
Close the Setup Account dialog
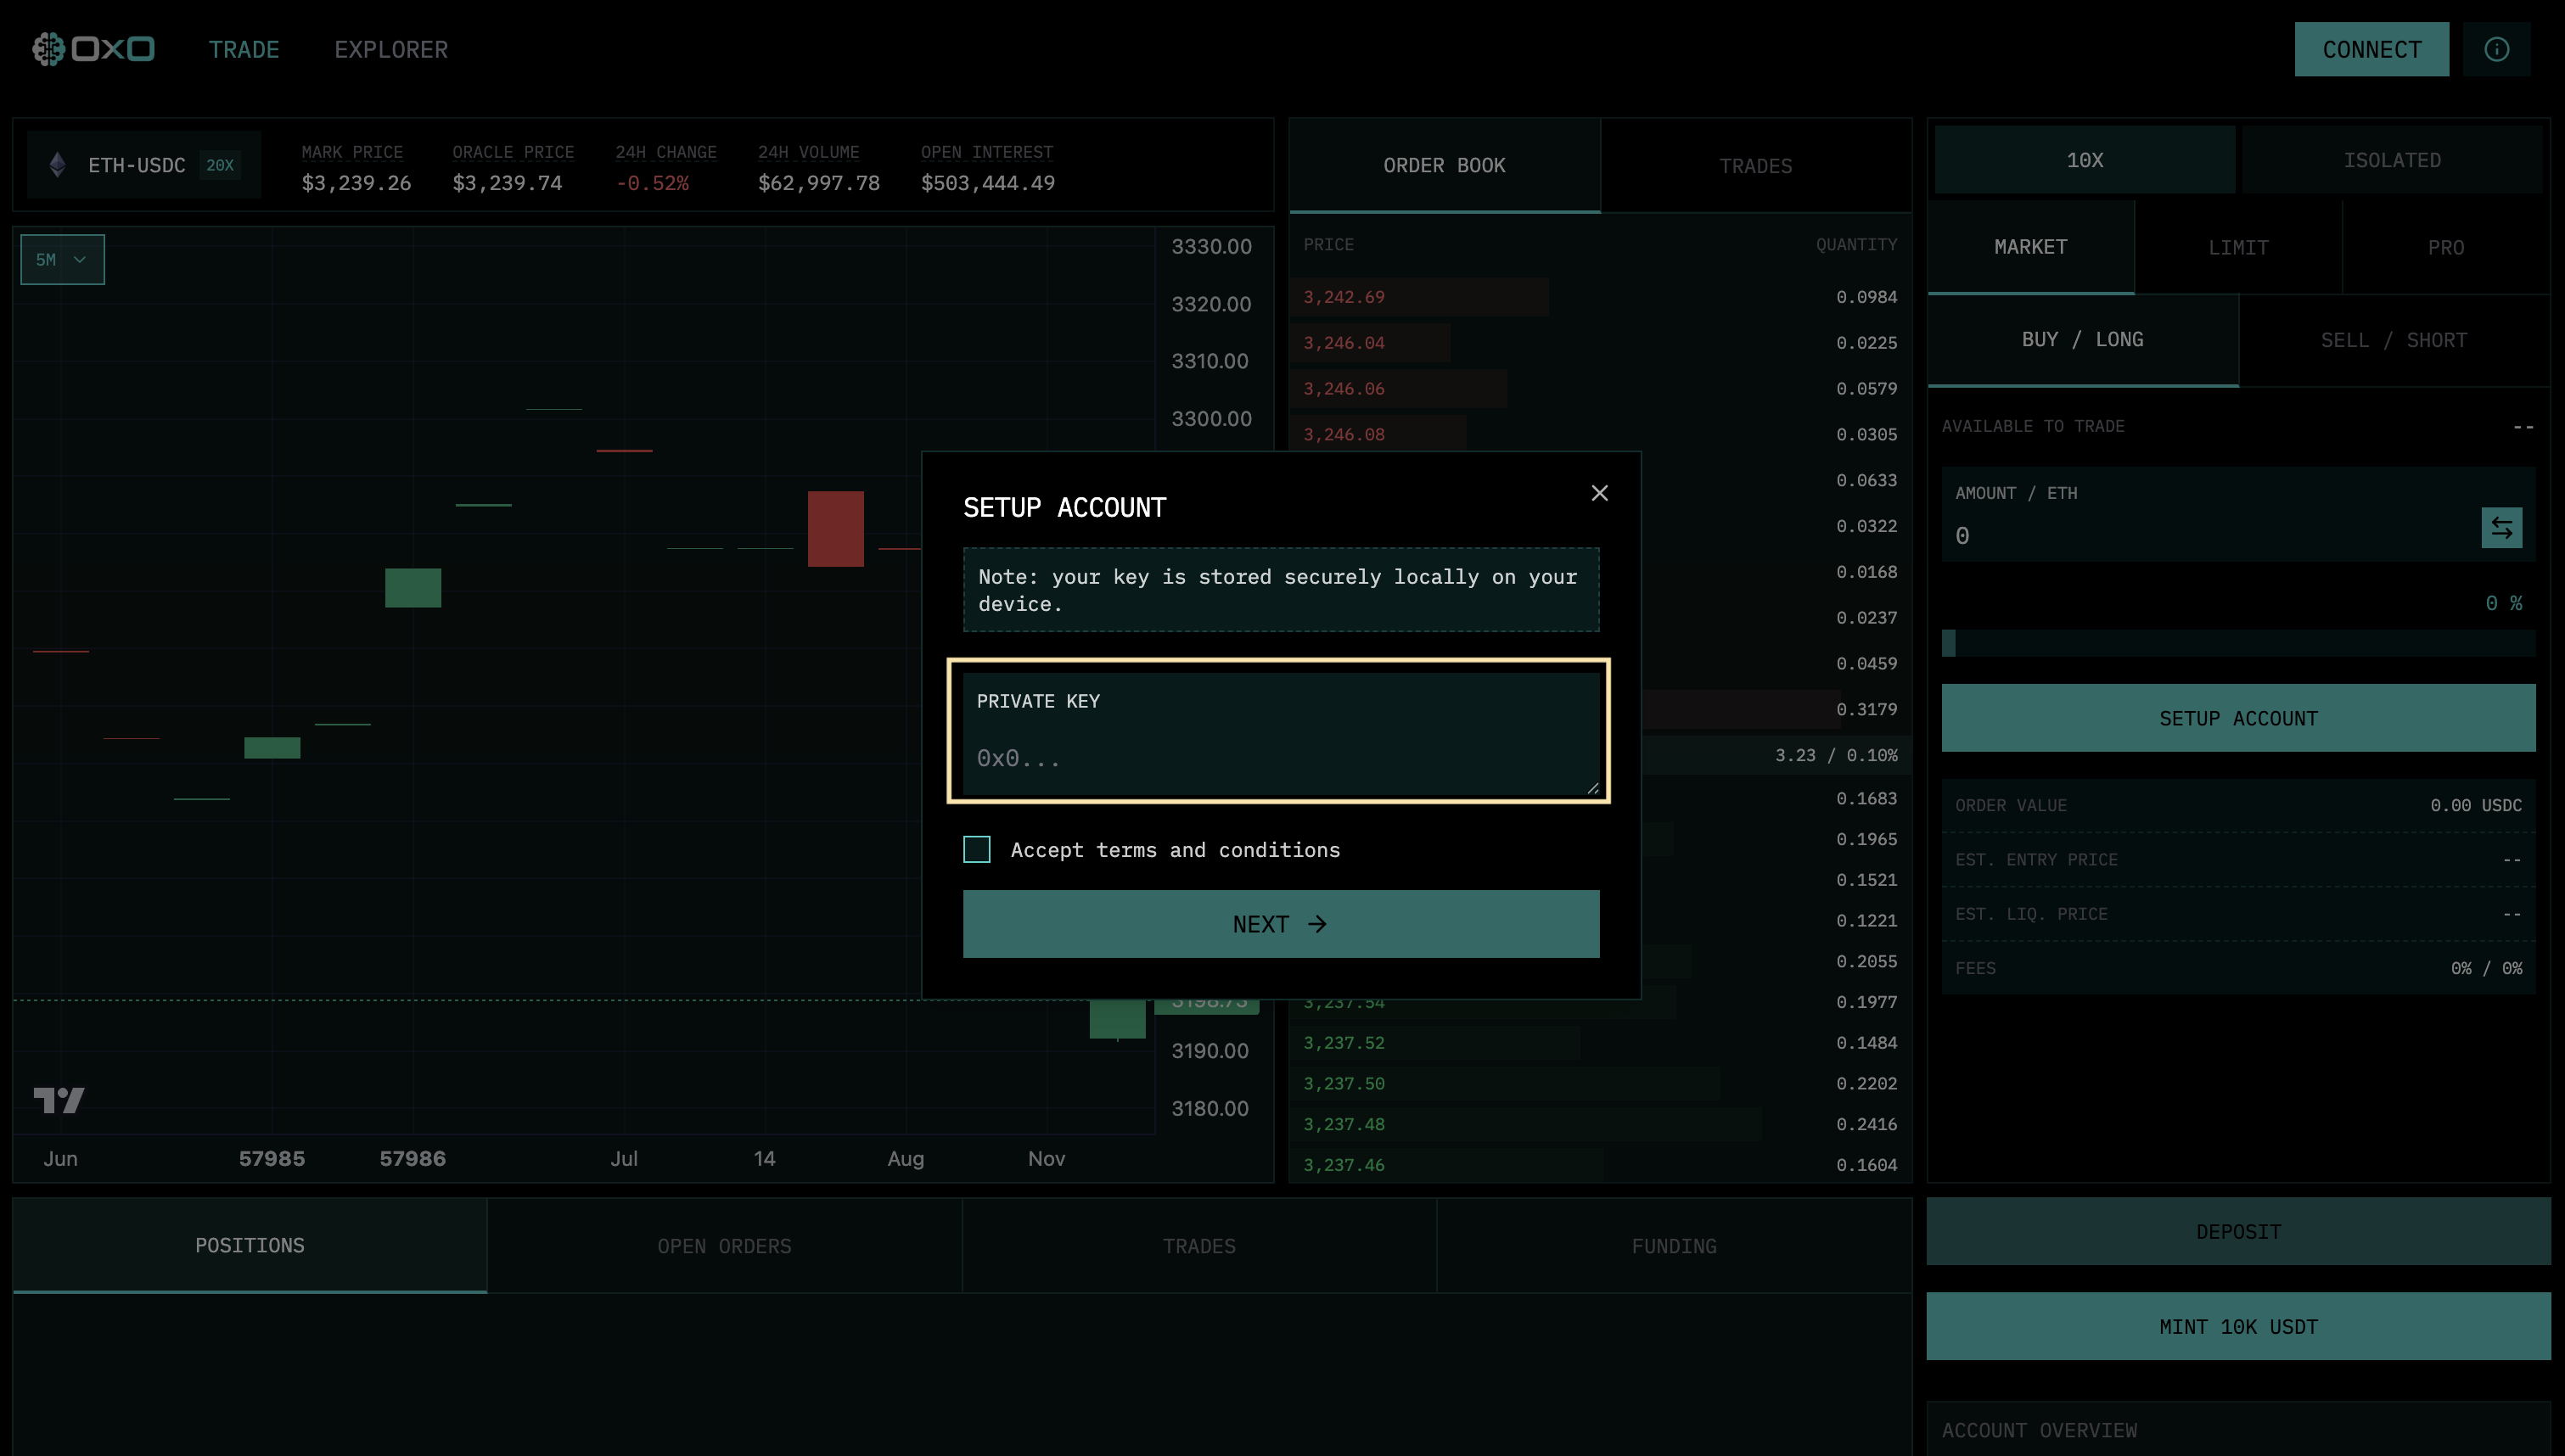coord(1599,493)
